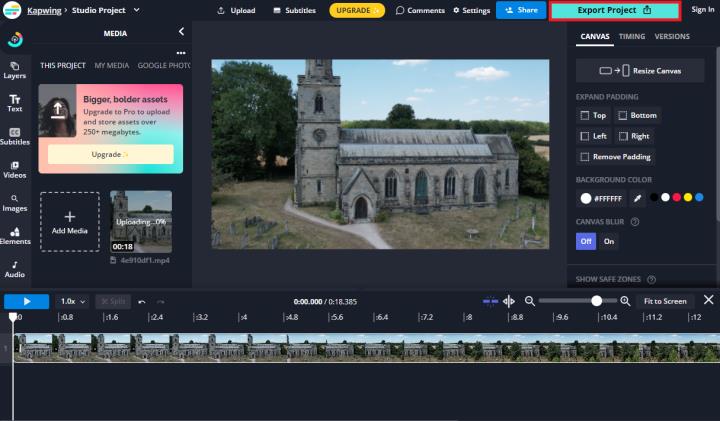Viewport: 720px width, 421px height.
Task: Select the church video clip in timeline
Action: [x=366, y=348]
